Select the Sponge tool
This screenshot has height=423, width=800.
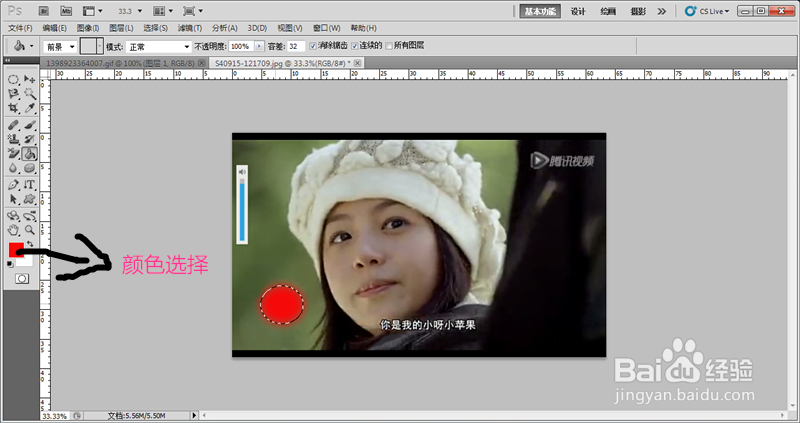[x=30, y=168]
